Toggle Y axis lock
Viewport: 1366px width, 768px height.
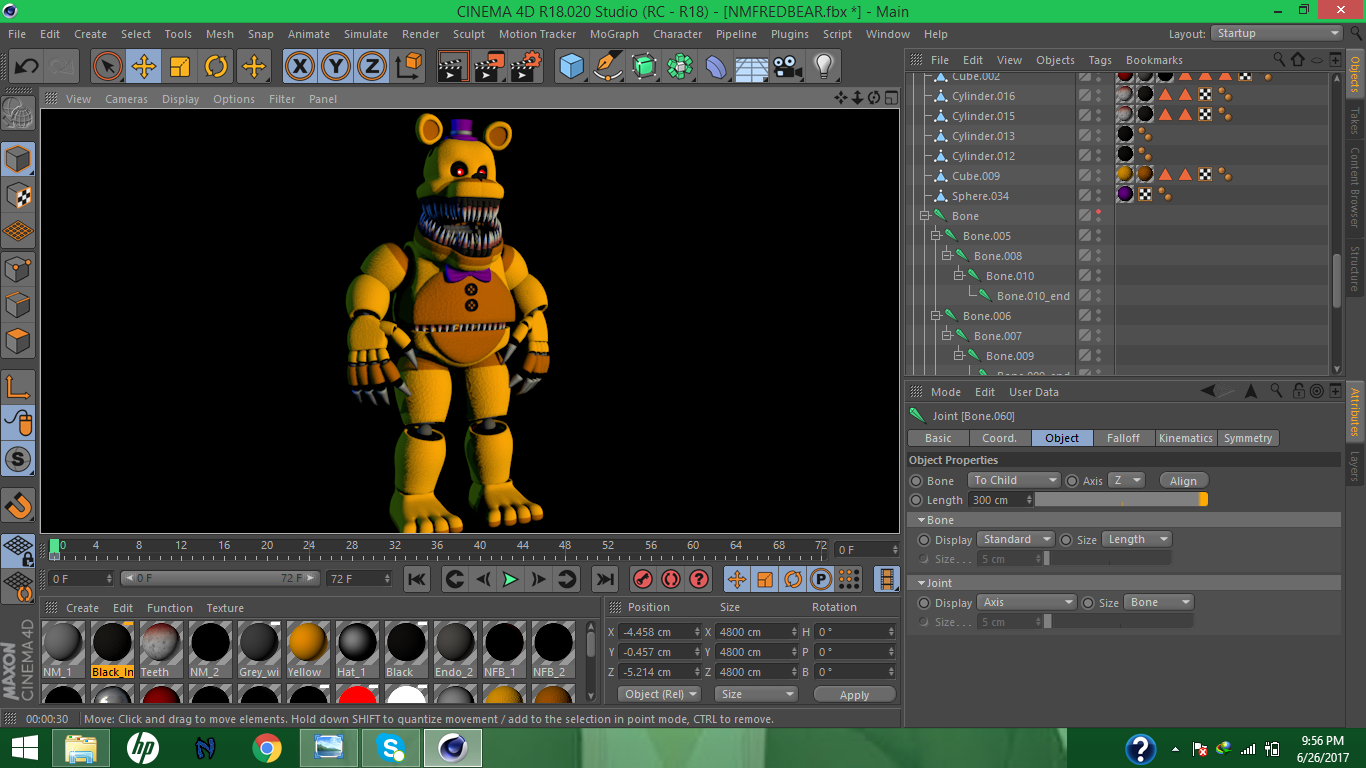pyautogui.click(x=336, y=67)
